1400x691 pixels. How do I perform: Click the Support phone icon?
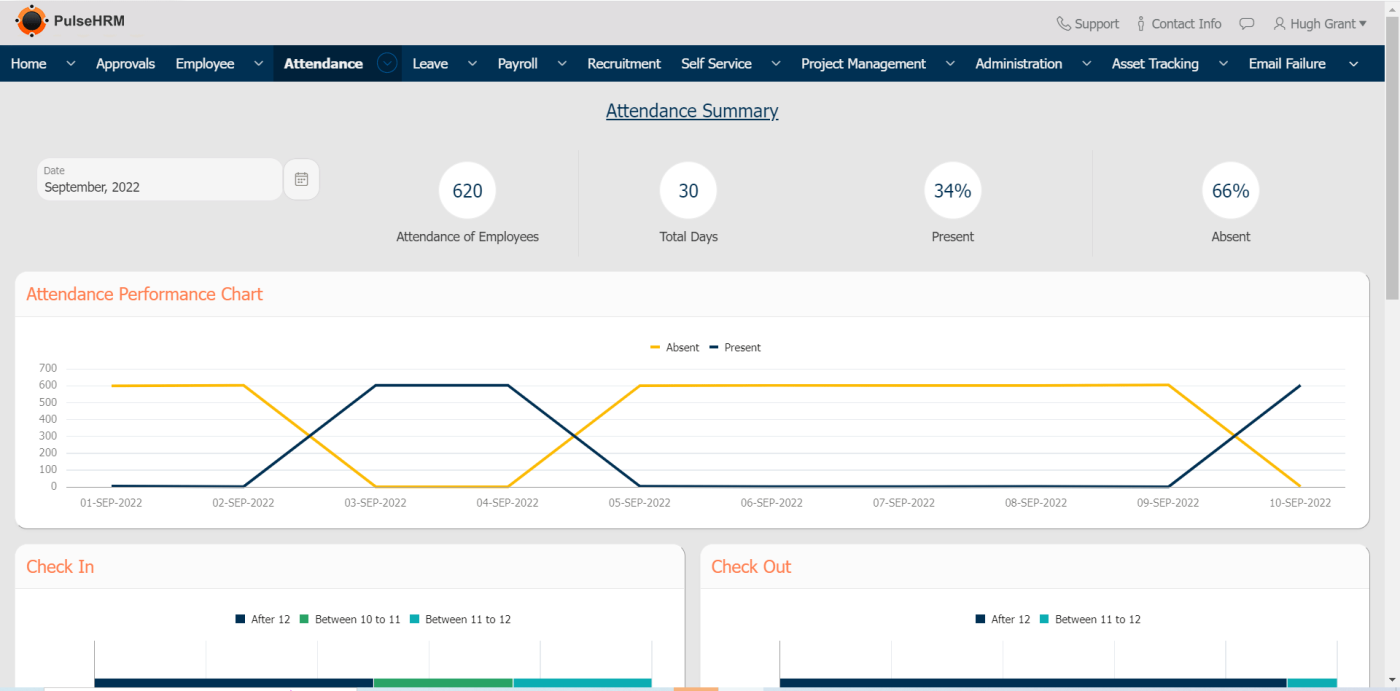point(1063,23)
